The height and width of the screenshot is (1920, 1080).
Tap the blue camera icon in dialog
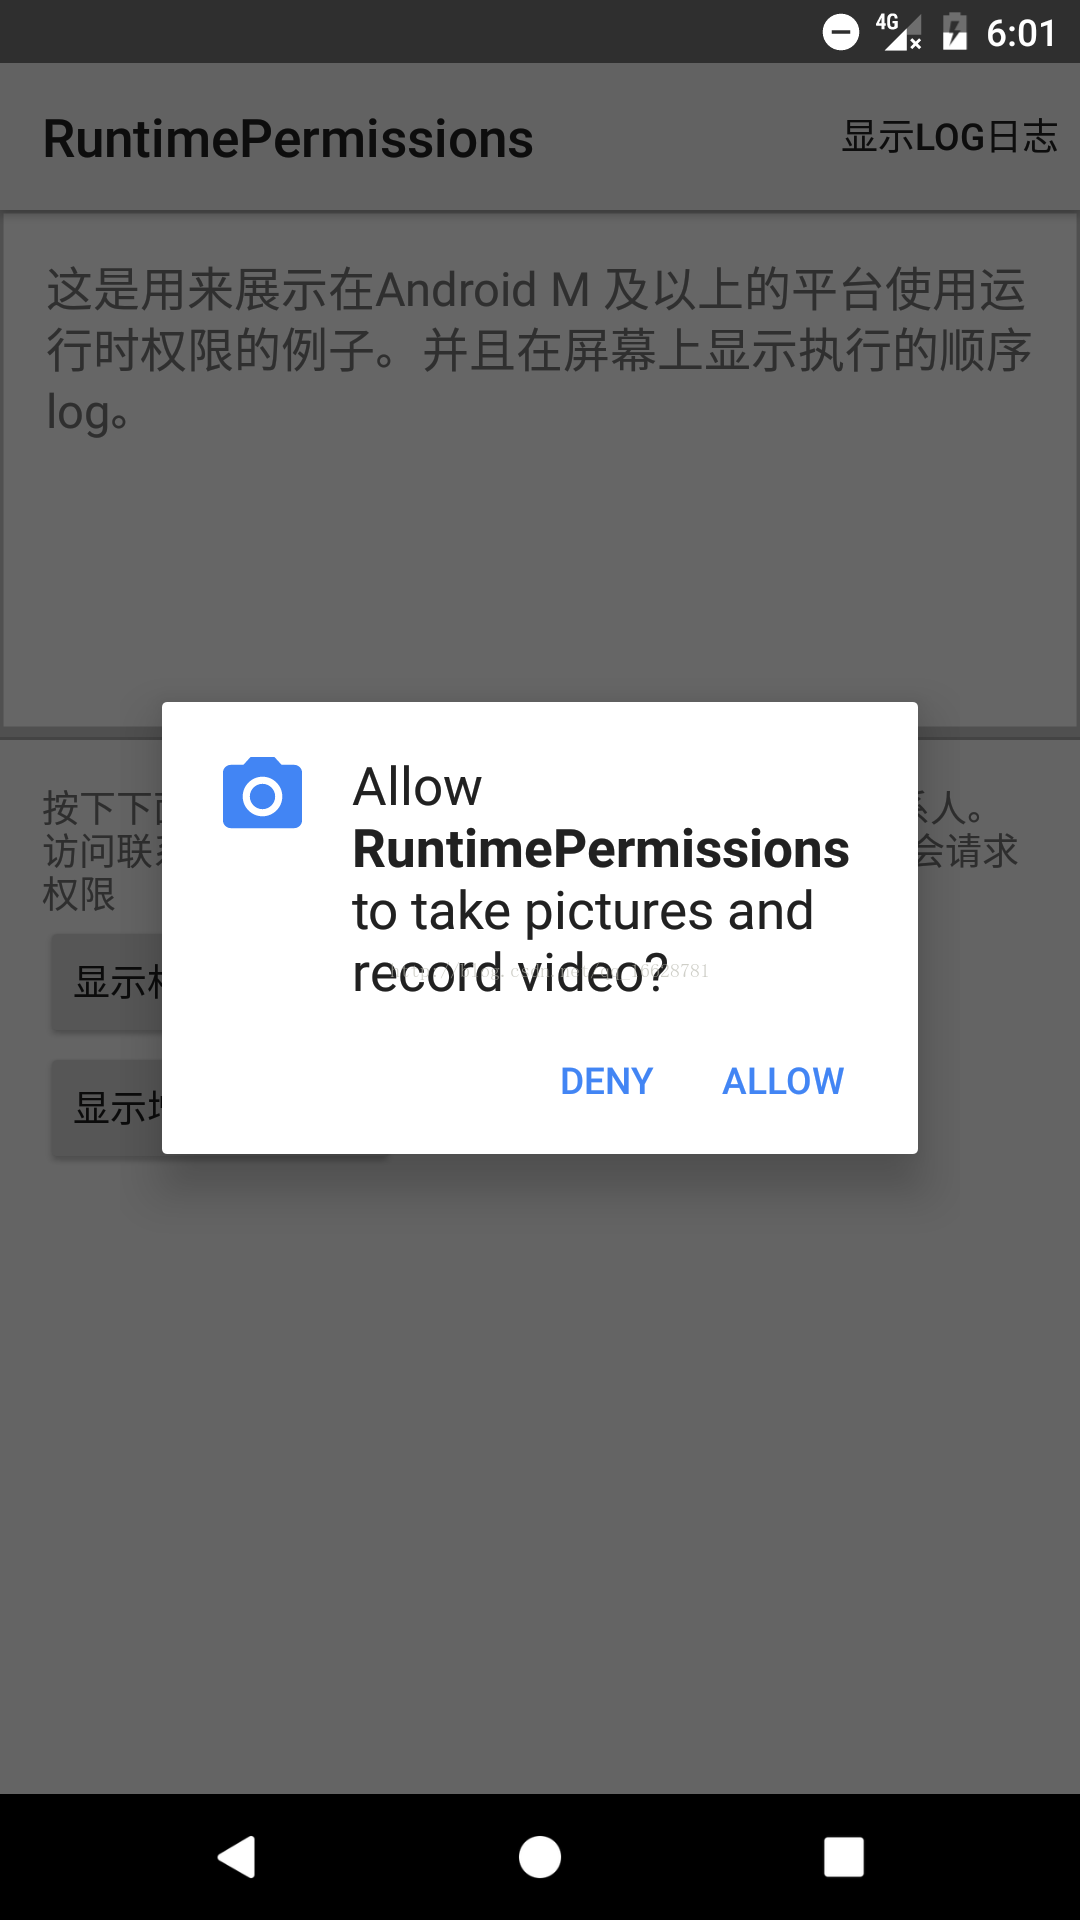(262, 793)
